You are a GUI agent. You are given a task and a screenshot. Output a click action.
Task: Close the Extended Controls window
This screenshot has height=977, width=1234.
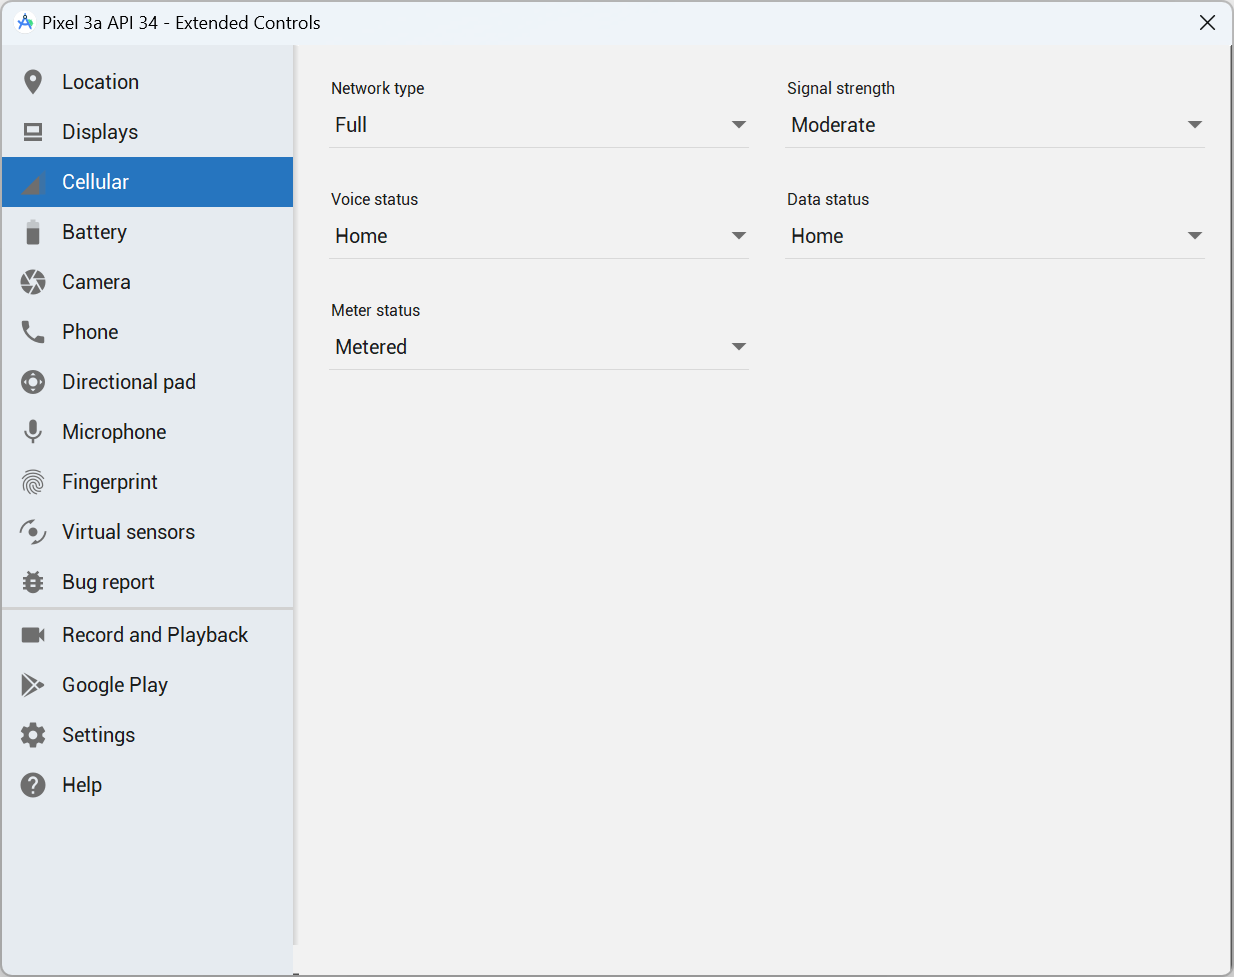tap(1207, 22)
